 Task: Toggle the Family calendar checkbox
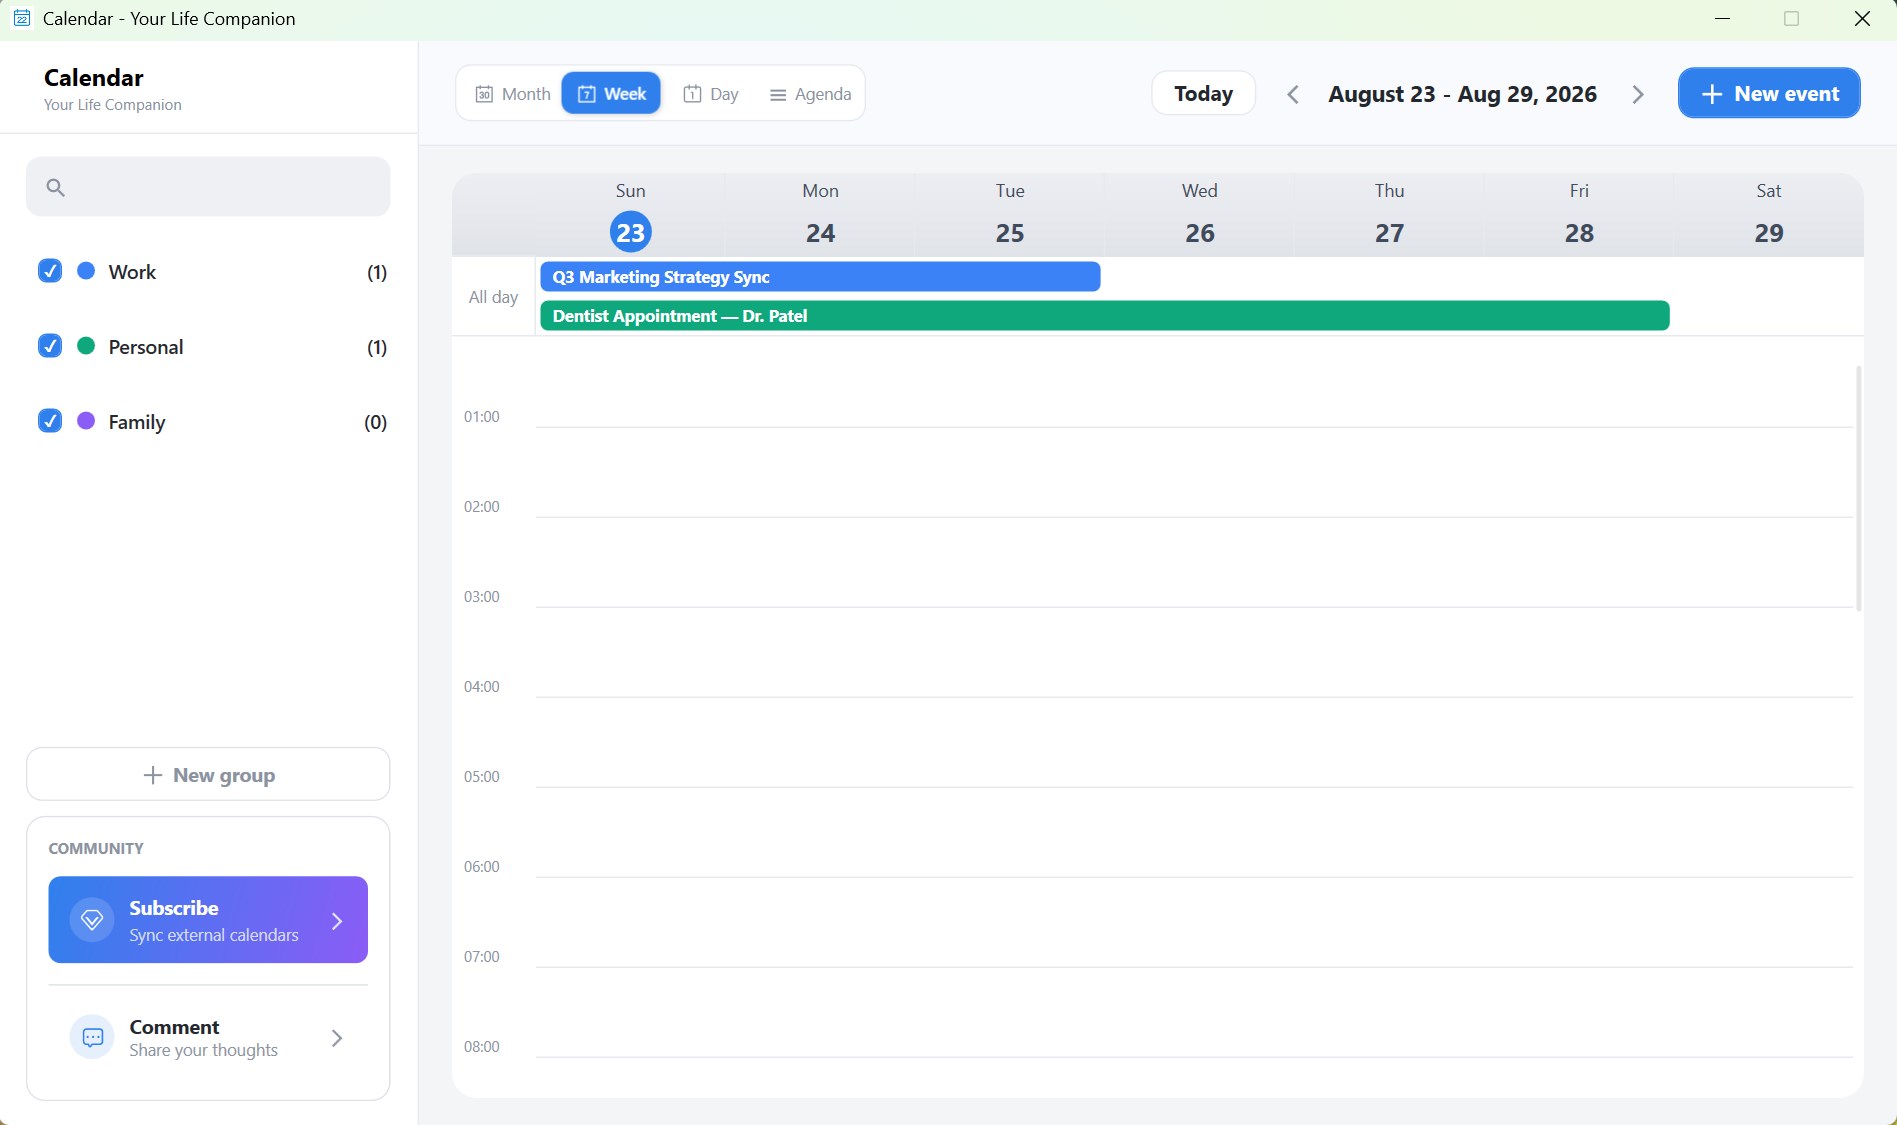[50, 421]
